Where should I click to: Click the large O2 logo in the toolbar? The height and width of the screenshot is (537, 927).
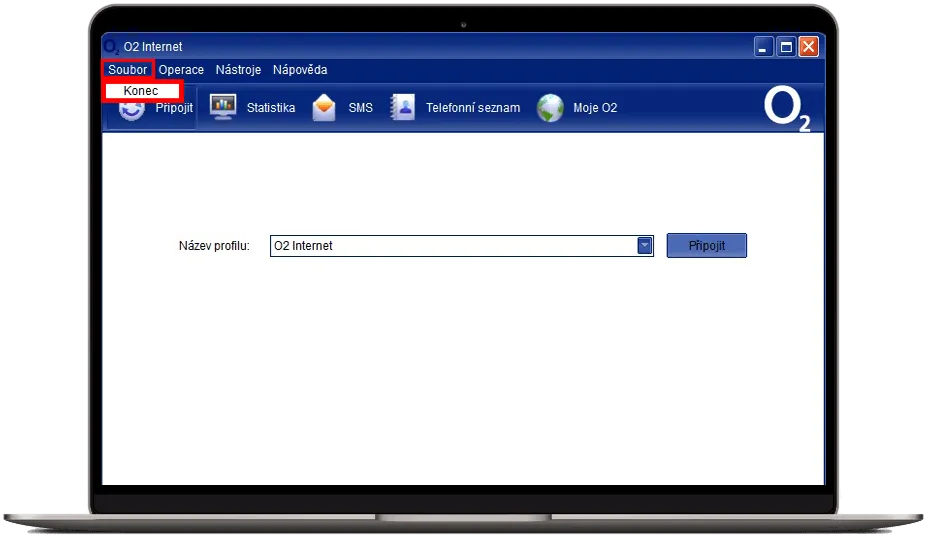[x=787, y=108]
